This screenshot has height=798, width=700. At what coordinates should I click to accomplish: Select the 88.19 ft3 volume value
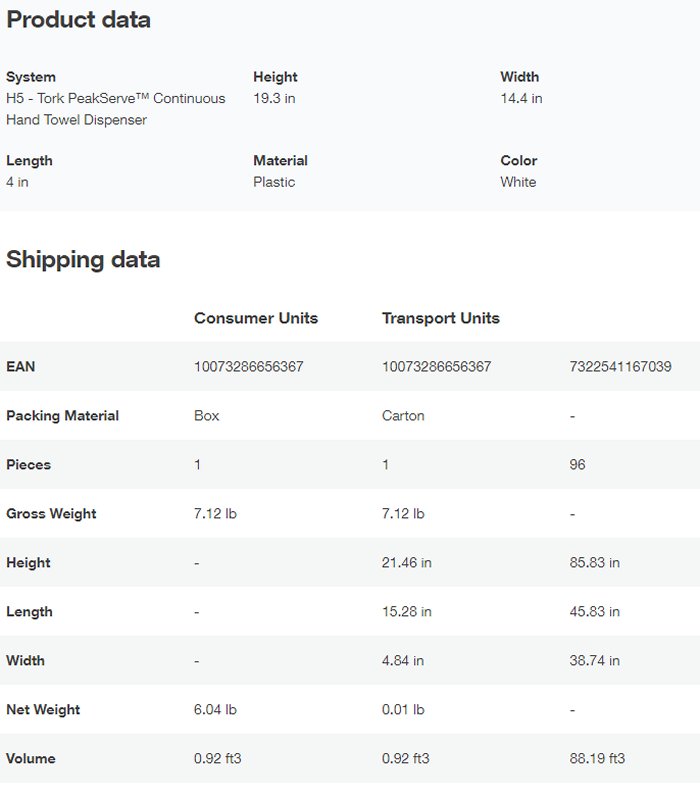point(598,759)
